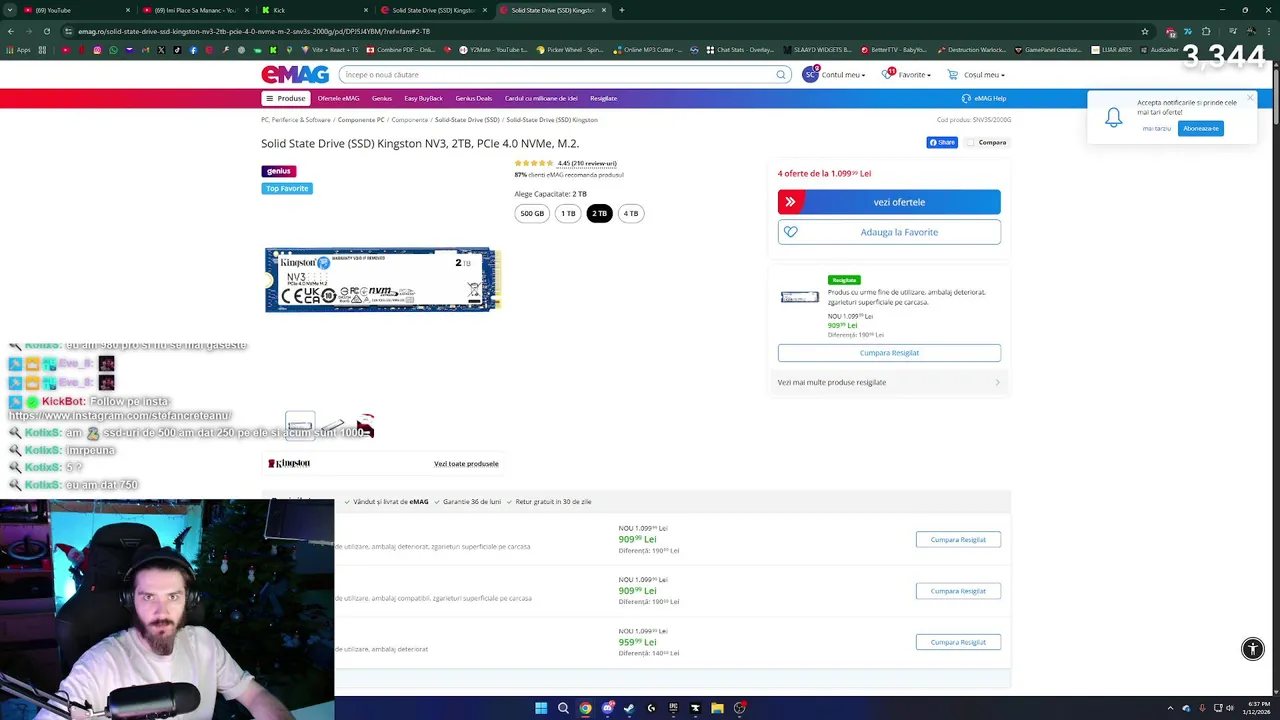The height and width of the screenshot is (720, 1280).
Task: Open the Contul meu dropdown
Action: 842,75
